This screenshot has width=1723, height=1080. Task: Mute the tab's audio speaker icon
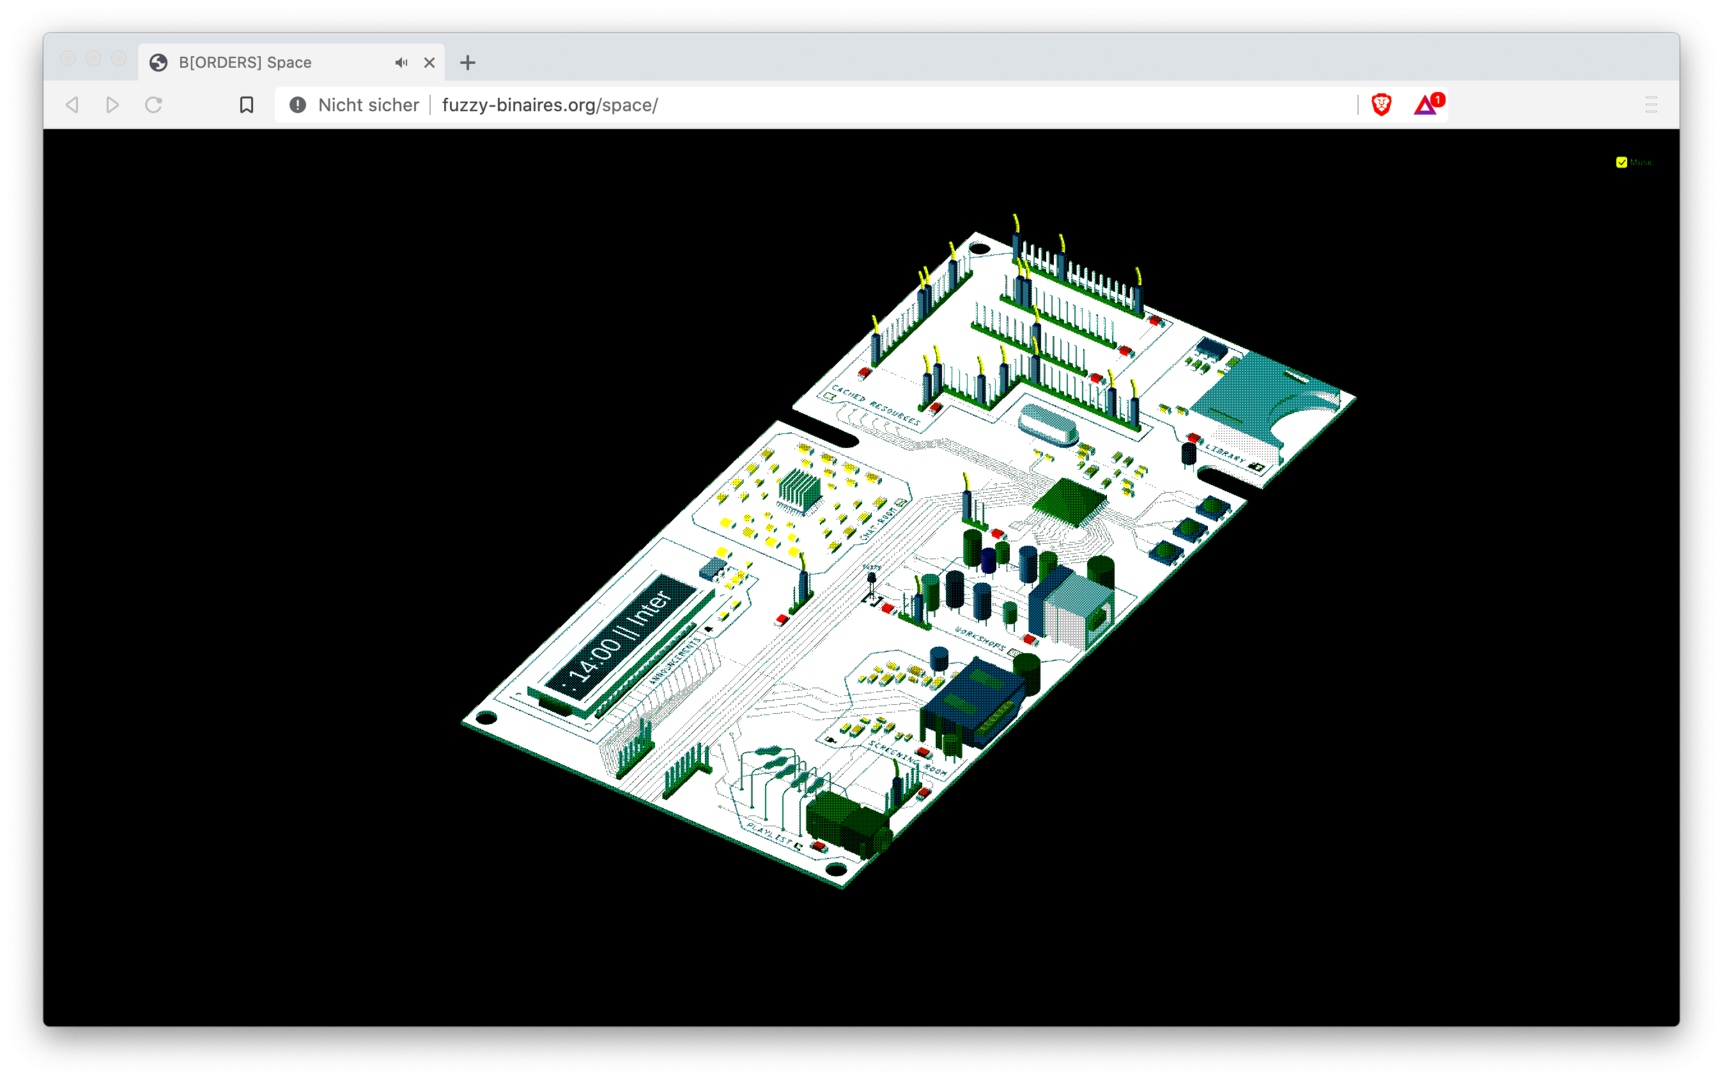coord(401,62)
